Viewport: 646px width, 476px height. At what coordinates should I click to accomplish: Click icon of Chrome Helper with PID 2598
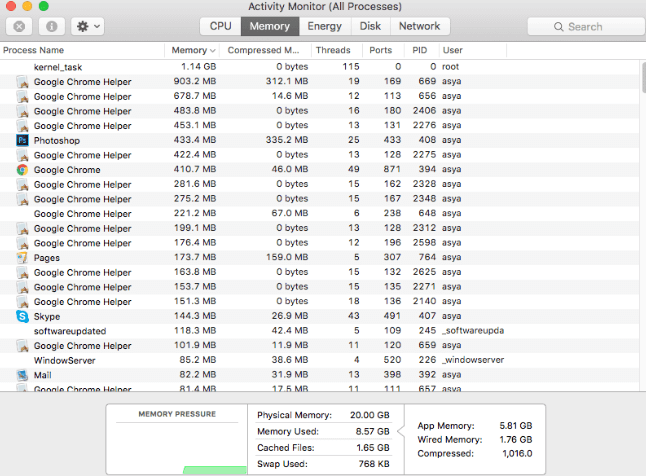22,243
